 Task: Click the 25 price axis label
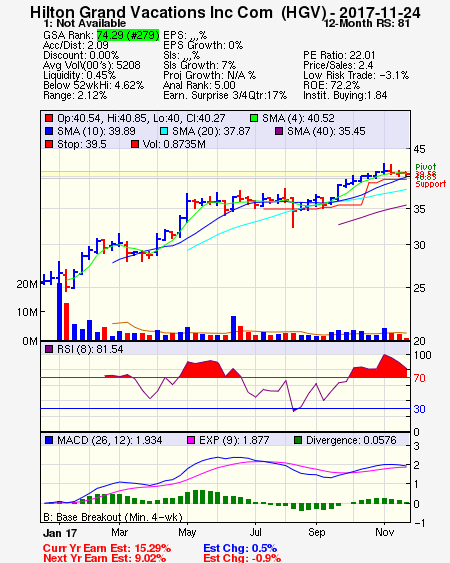pos(419,288)
